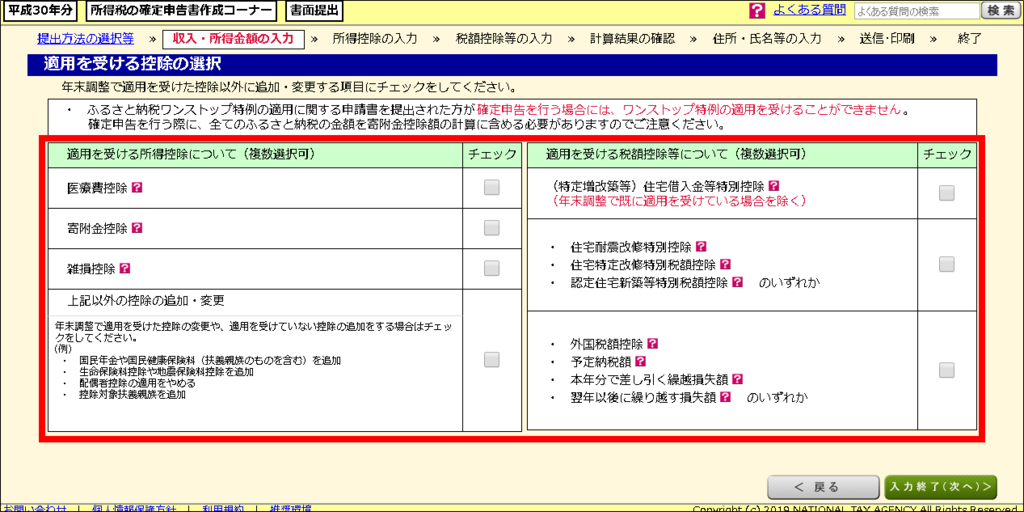Open help icon for 翌年以後に繰り越す損失額

(725, 396)
